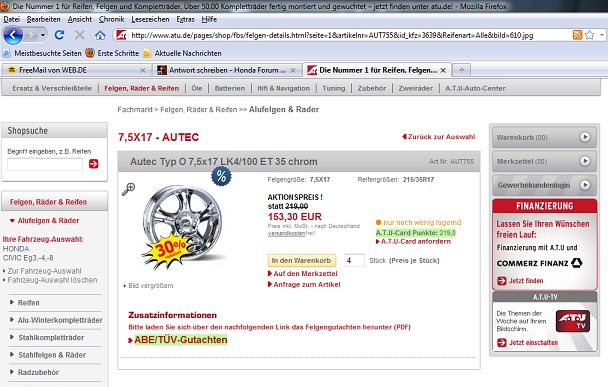Open Hifi & Navigation category
The image size is (608, 387).
[283, 88]
